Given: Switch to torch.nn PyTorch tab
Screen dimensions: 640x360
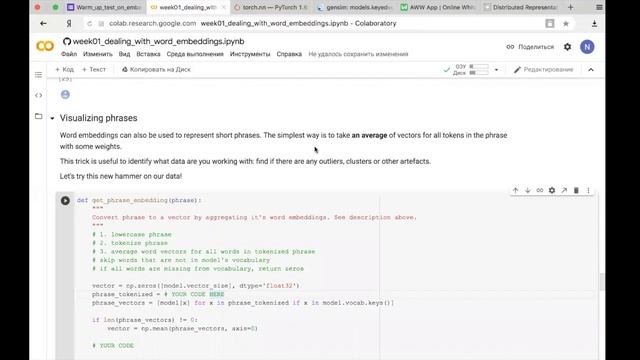Looking at the screenshot, I should [271, 7].
